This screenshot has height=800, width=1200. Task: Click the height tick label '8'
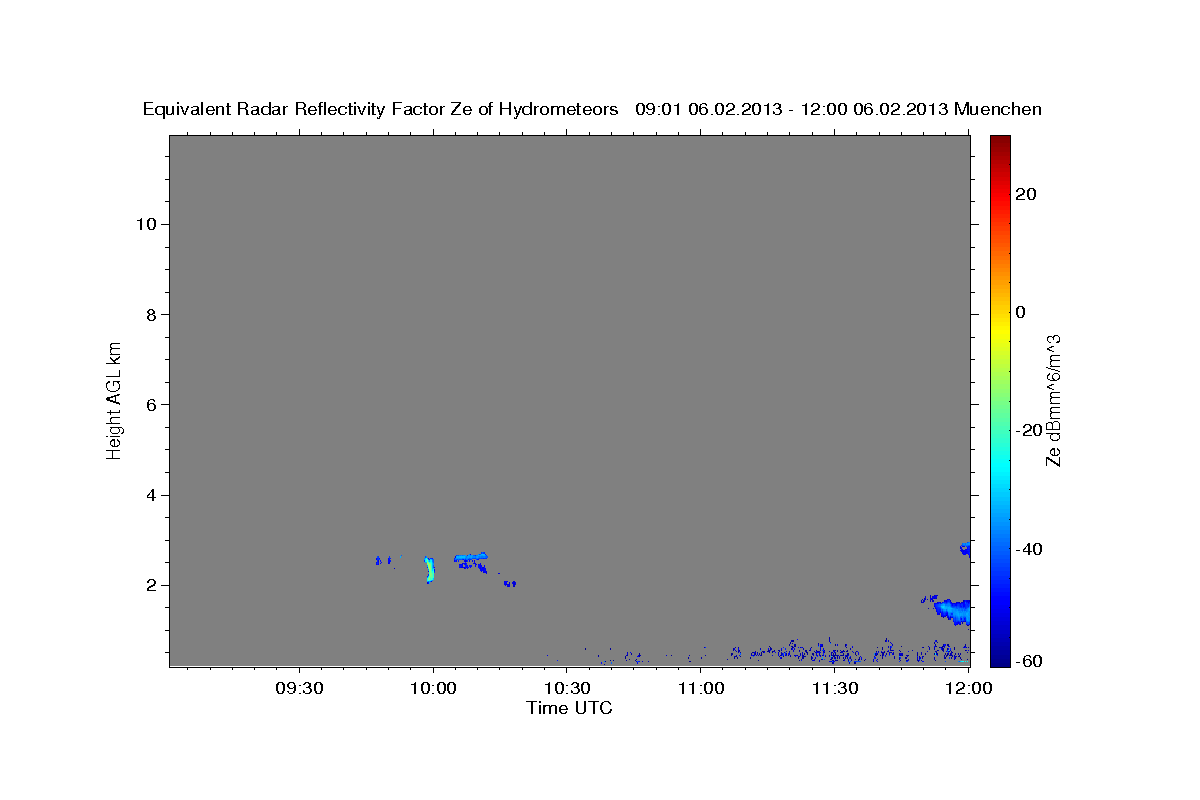[150, 314]
